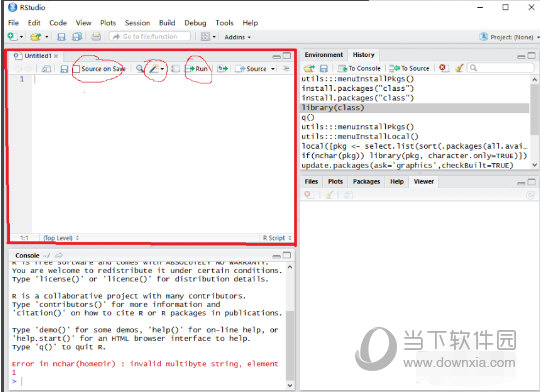Click Remove selected history entries icon
The height and width of the screenshot is (392, 540).
click(443, 68)
